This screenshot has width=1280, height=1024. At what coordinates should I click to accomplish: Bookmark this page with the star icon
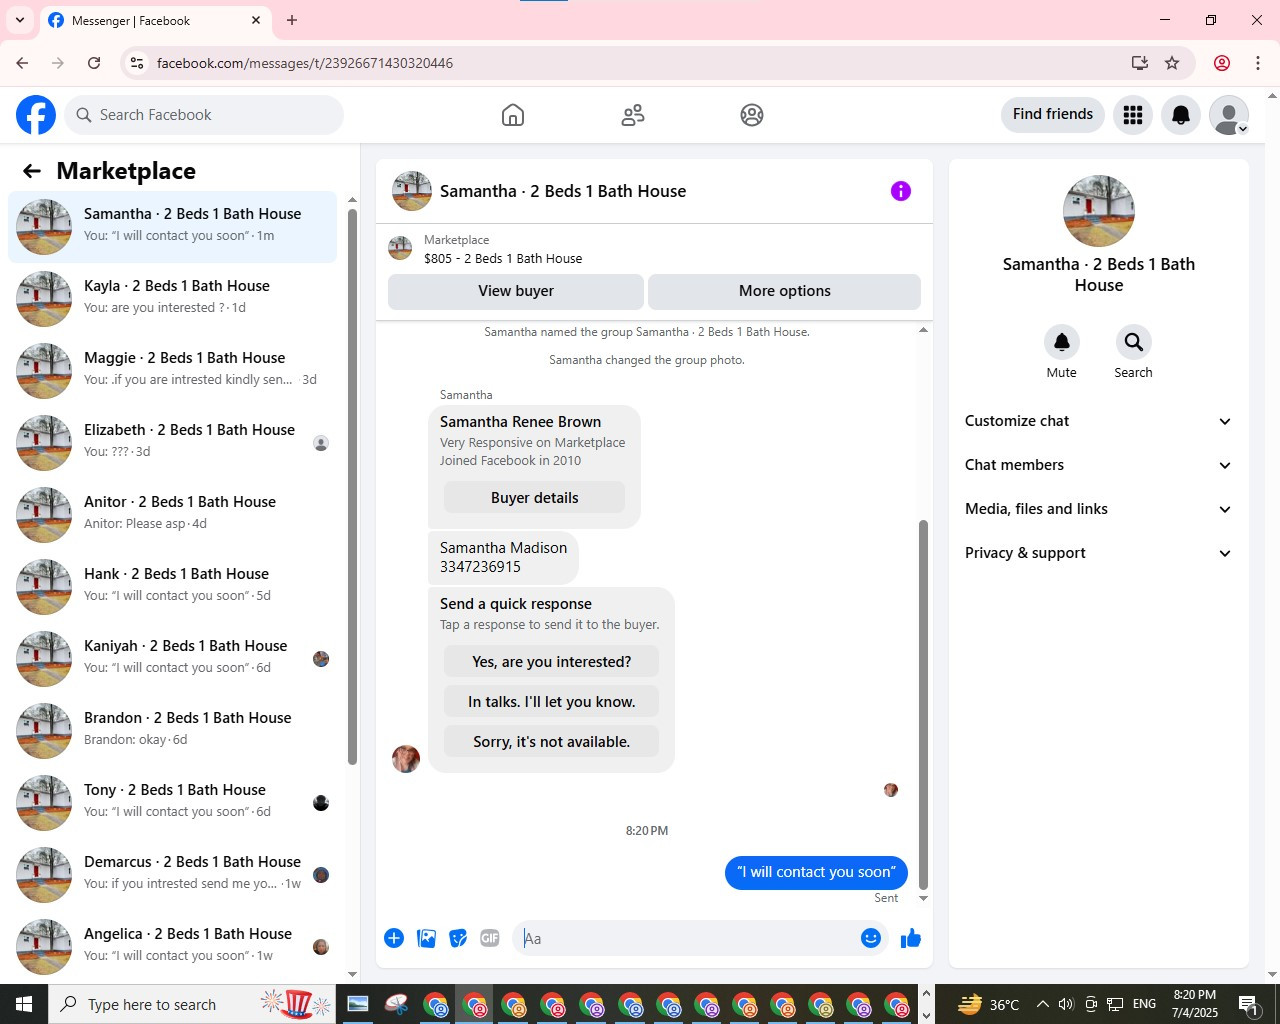1172,63
